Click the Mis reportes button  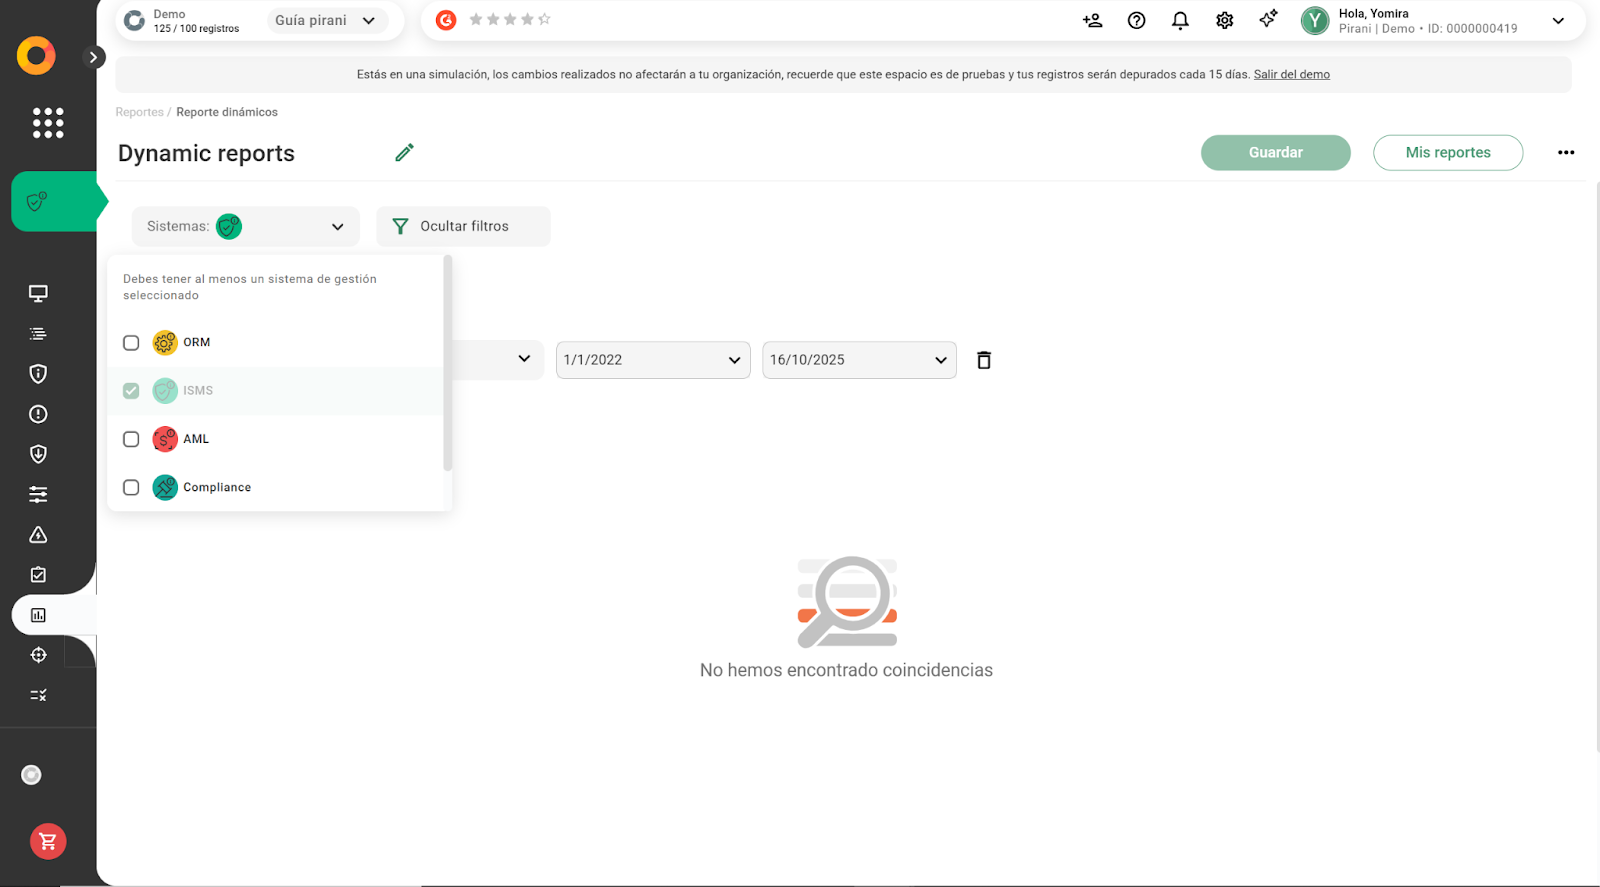point(1447,153)
